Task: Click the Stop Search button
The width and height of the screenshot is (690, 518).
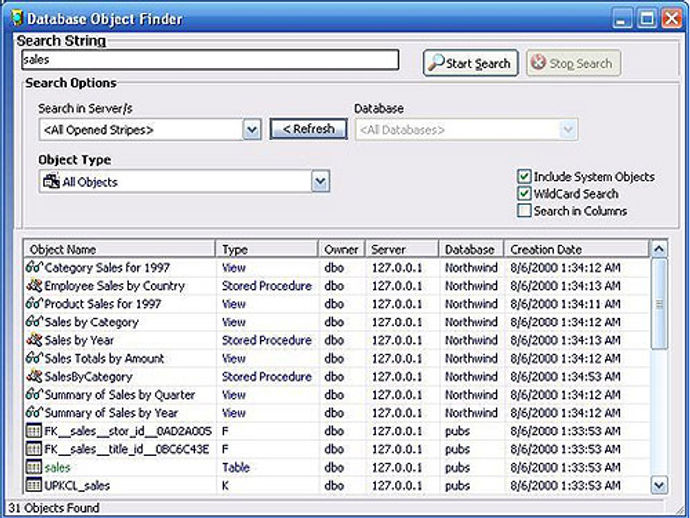Action: point(573,63)
